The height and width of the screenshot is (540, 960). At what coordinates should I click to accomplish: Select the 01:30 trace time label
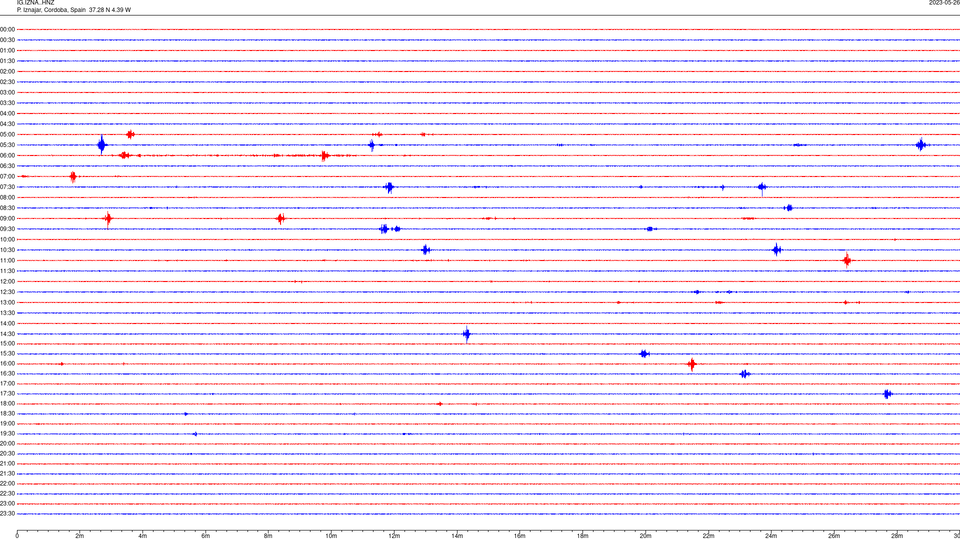7,61
